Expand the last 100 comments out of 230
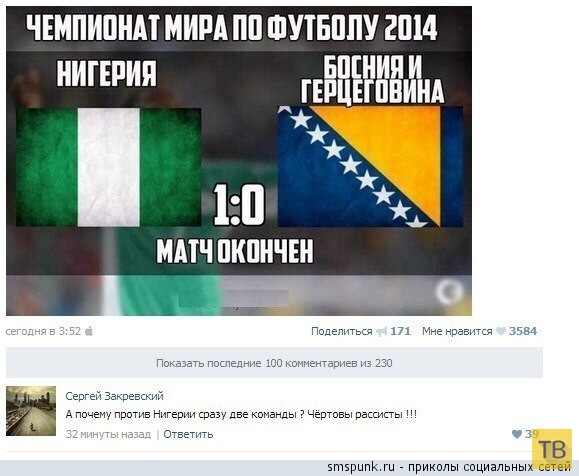 pos(274,363)
